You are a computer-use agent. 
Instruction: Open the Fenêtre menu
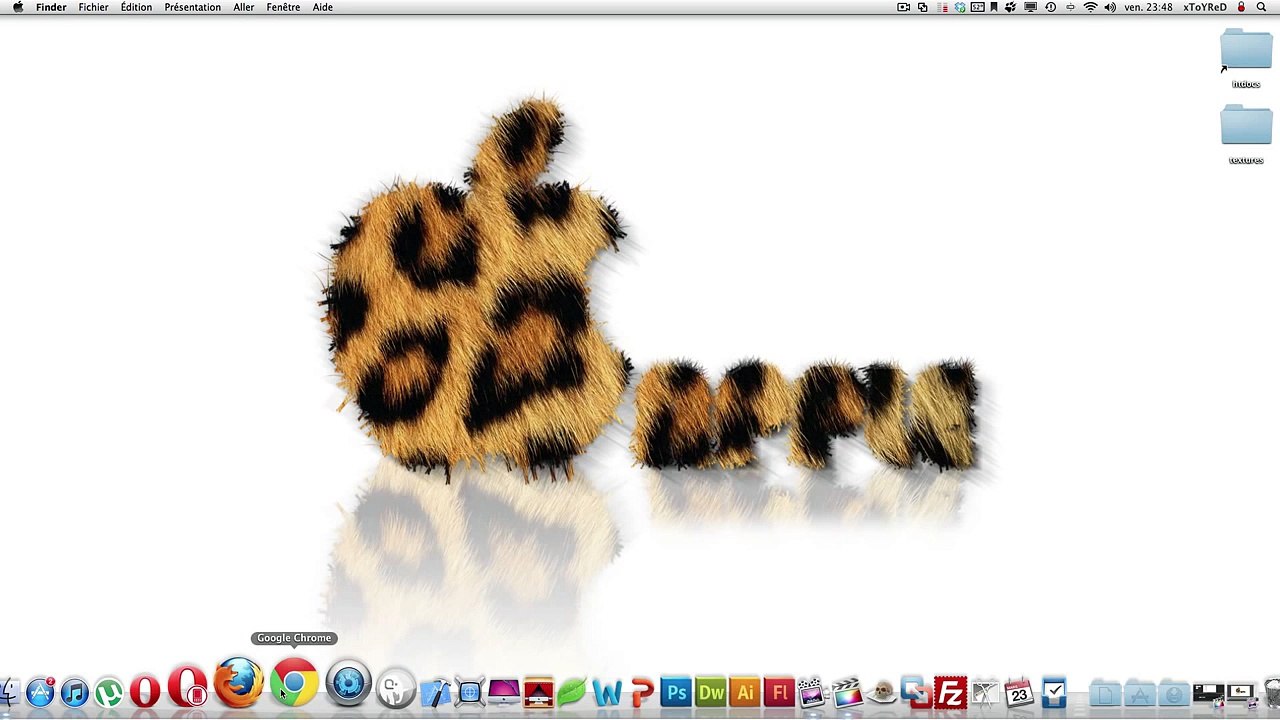[284, 7]
